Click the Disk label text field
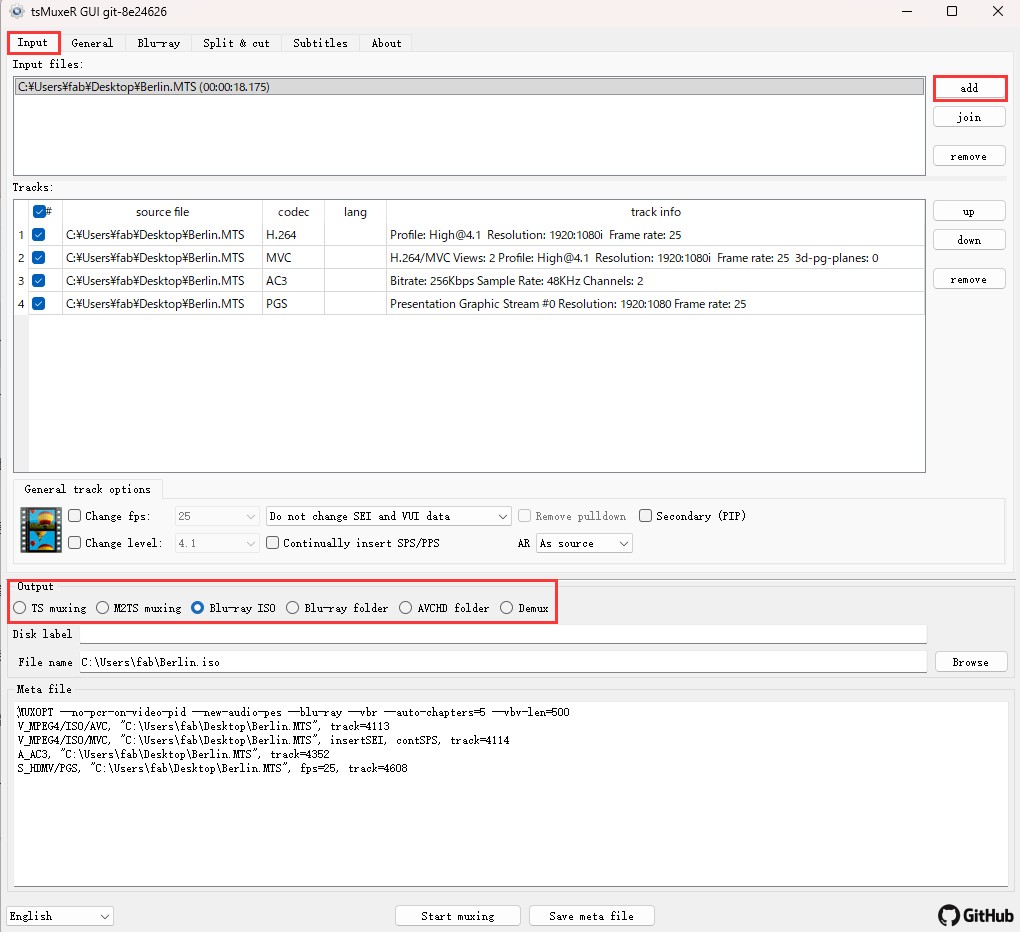The image size is (1020, 932). pos(502,634)
